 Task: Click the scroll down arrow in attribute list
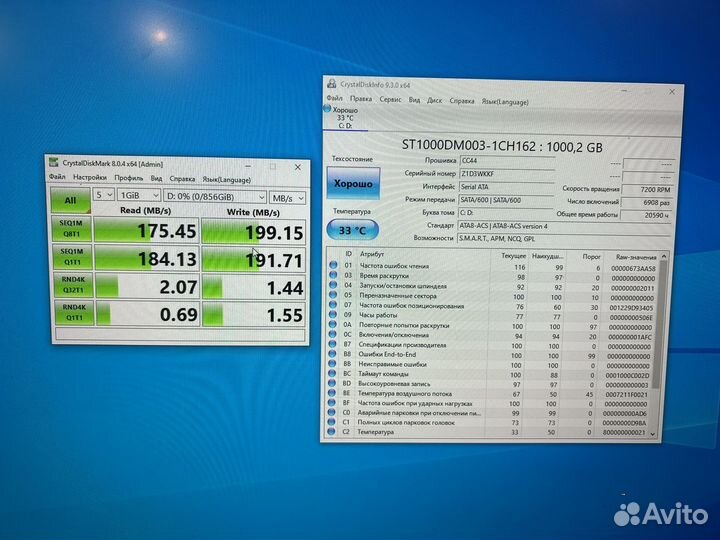coord(653,434)
